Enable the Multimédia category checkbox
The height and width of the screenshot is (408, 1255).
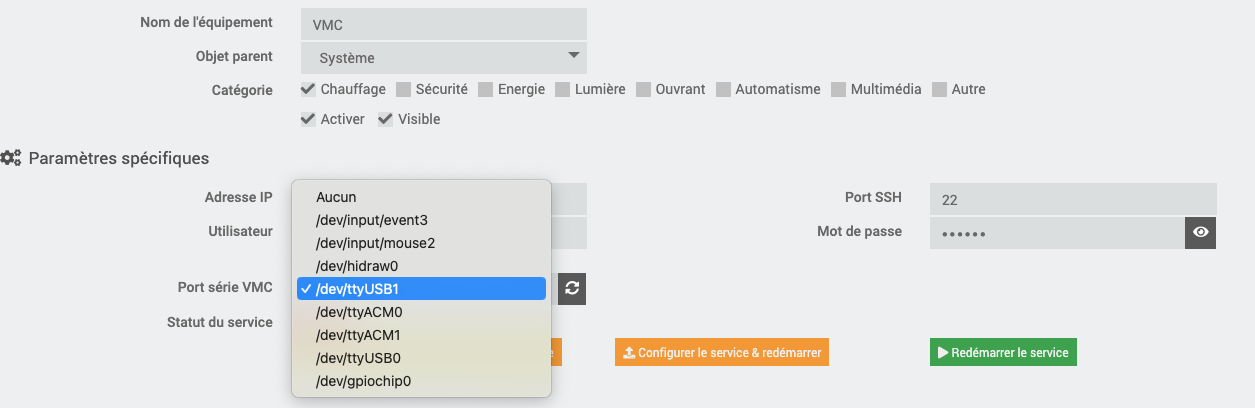coord(839,89)
